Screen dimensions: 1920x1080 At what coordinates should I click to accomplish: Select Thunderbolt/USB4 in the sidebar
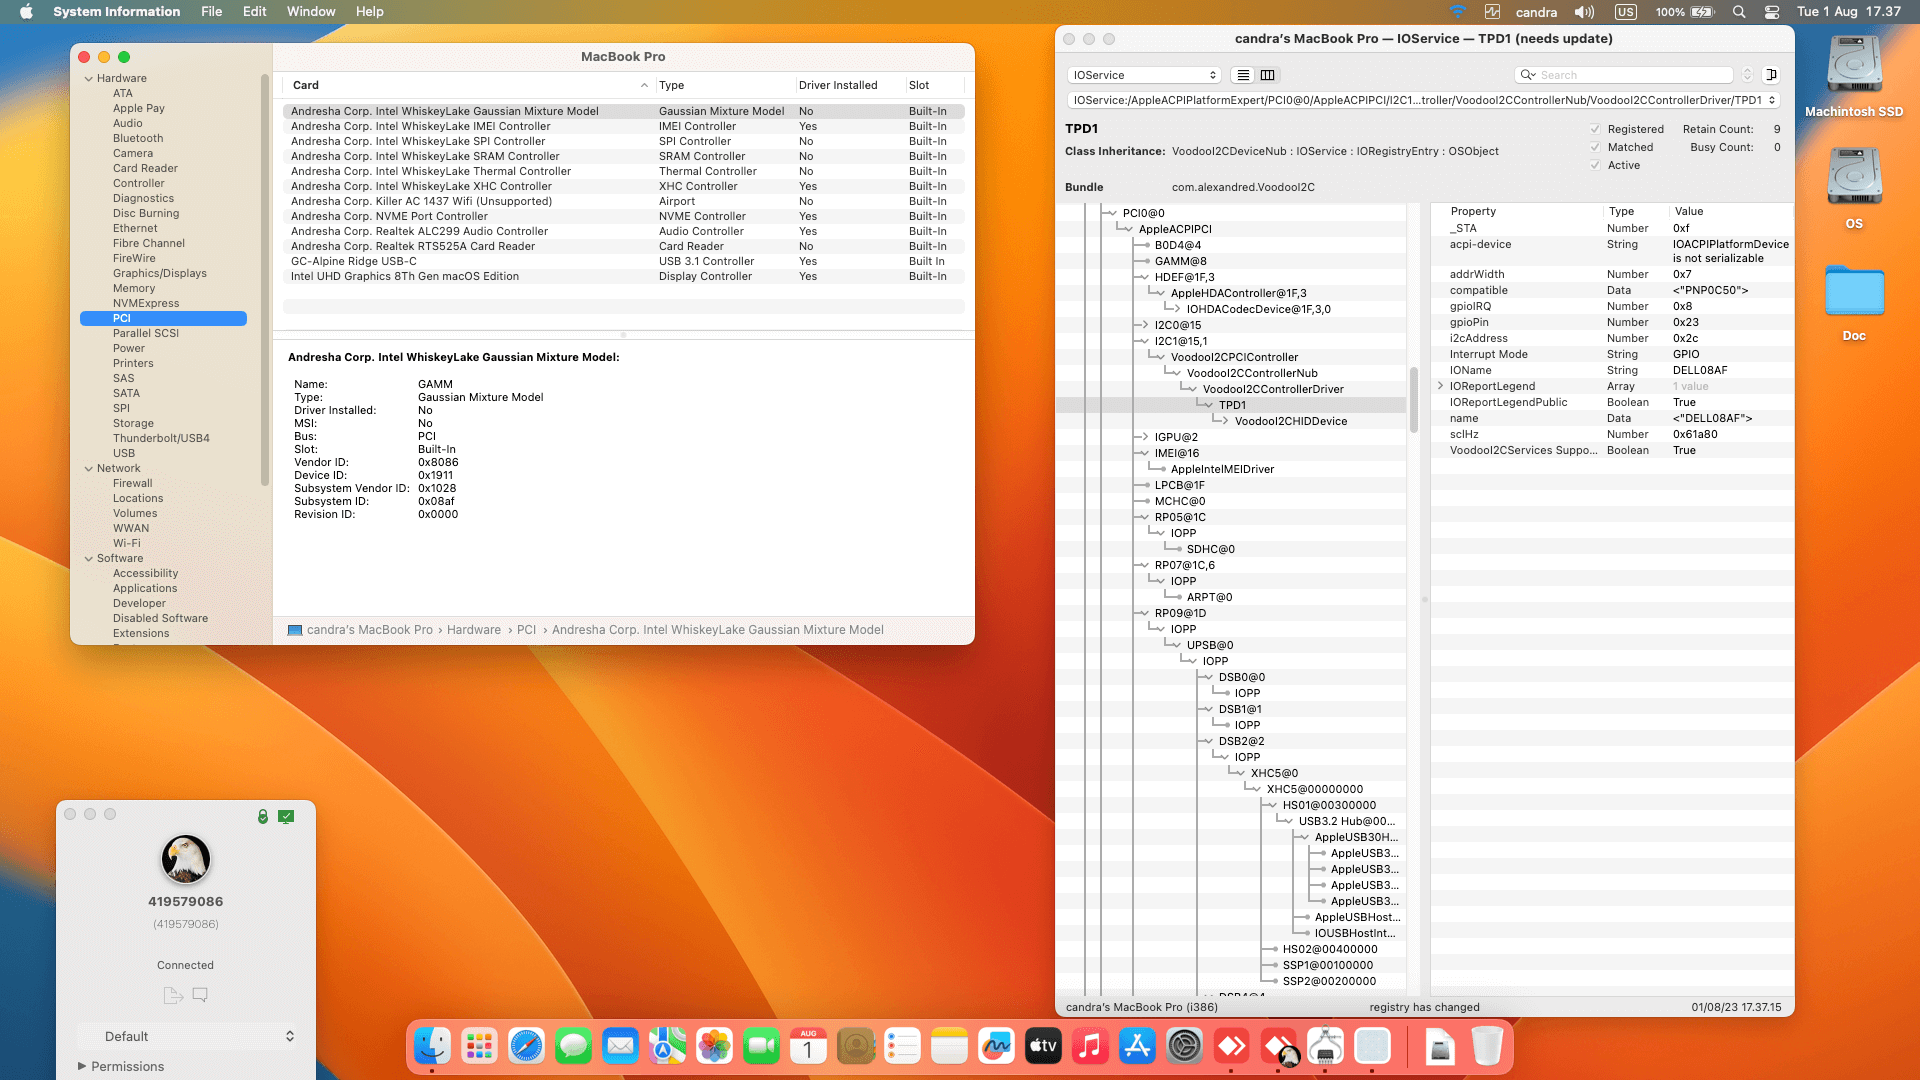click(161, 438)
